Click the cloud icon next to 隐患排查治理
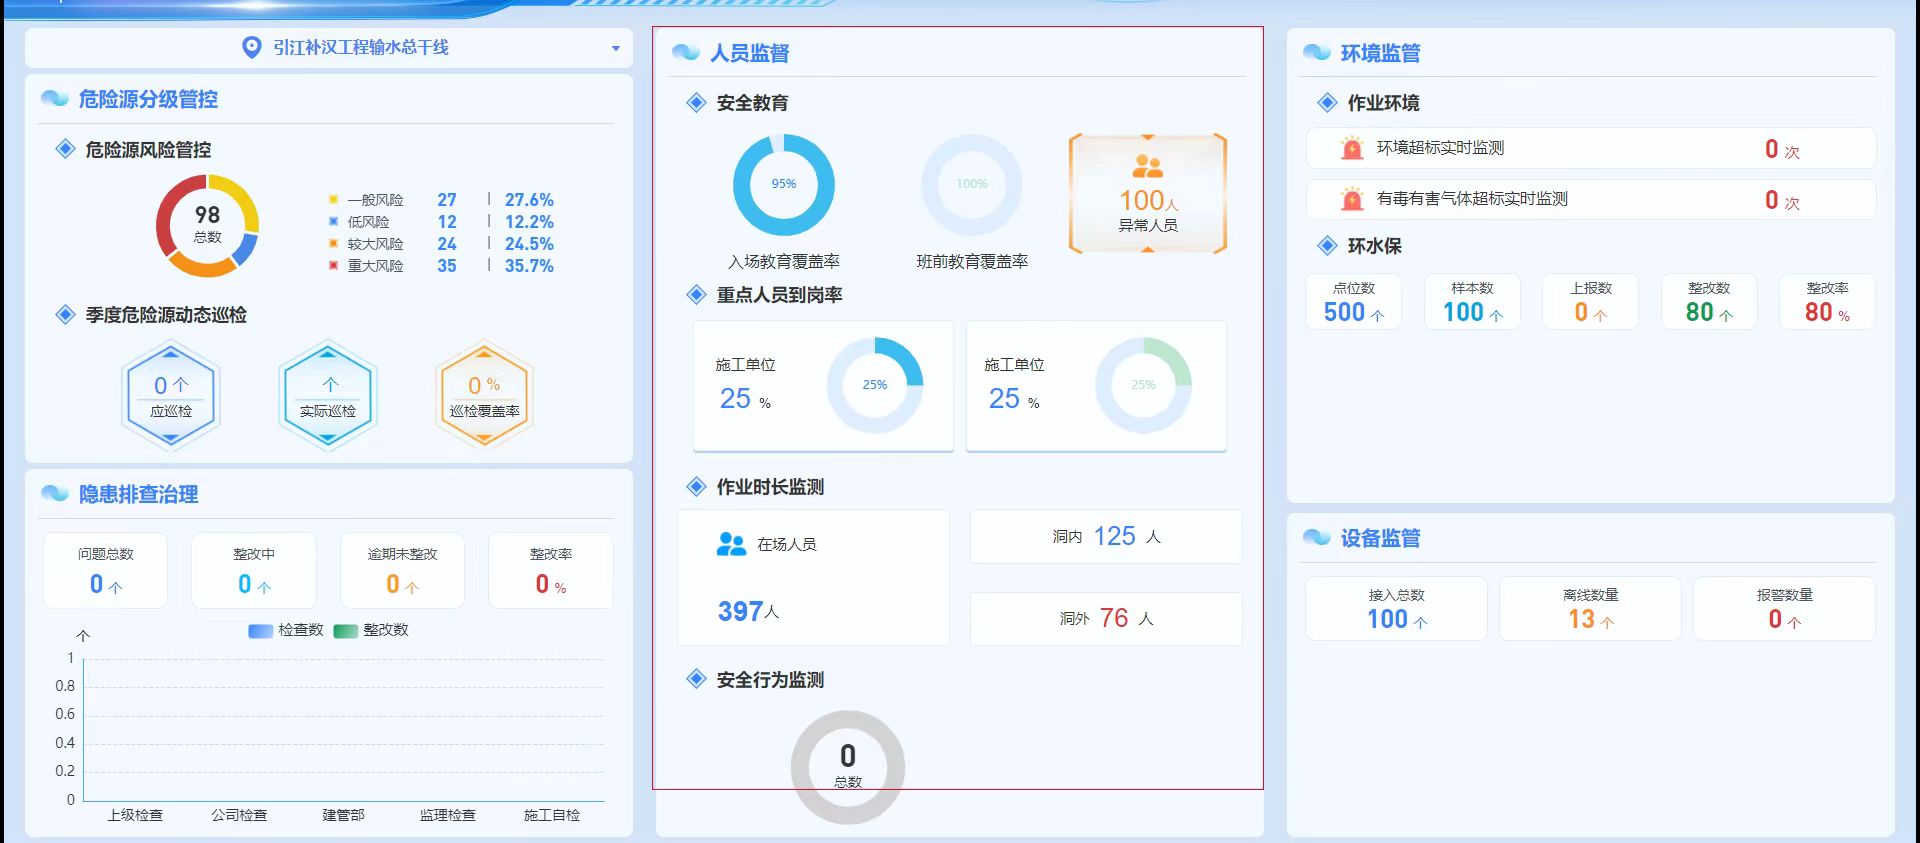Image resolution: width=1920 pixels, height=843 pixels. (x=55, y=494)
